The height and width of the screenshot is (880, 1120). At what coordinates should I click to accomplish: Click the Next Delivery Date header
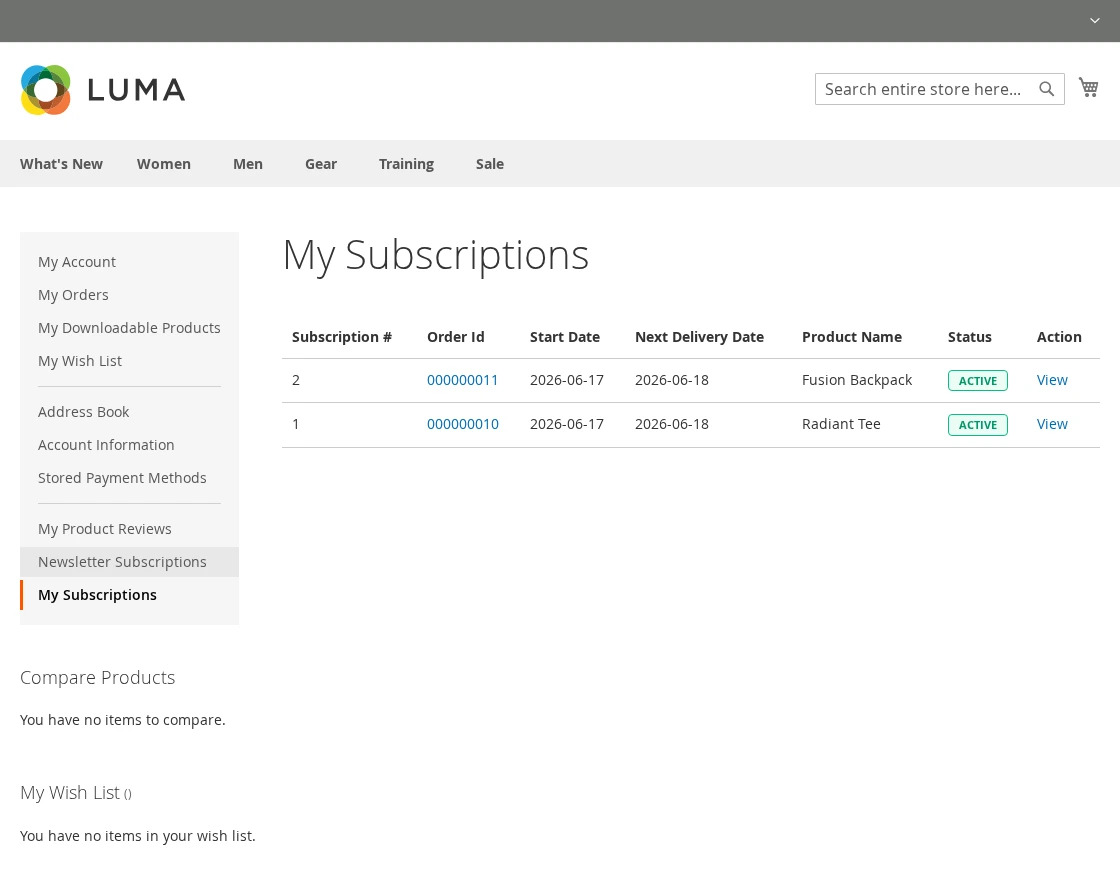[x=699, y=337]
